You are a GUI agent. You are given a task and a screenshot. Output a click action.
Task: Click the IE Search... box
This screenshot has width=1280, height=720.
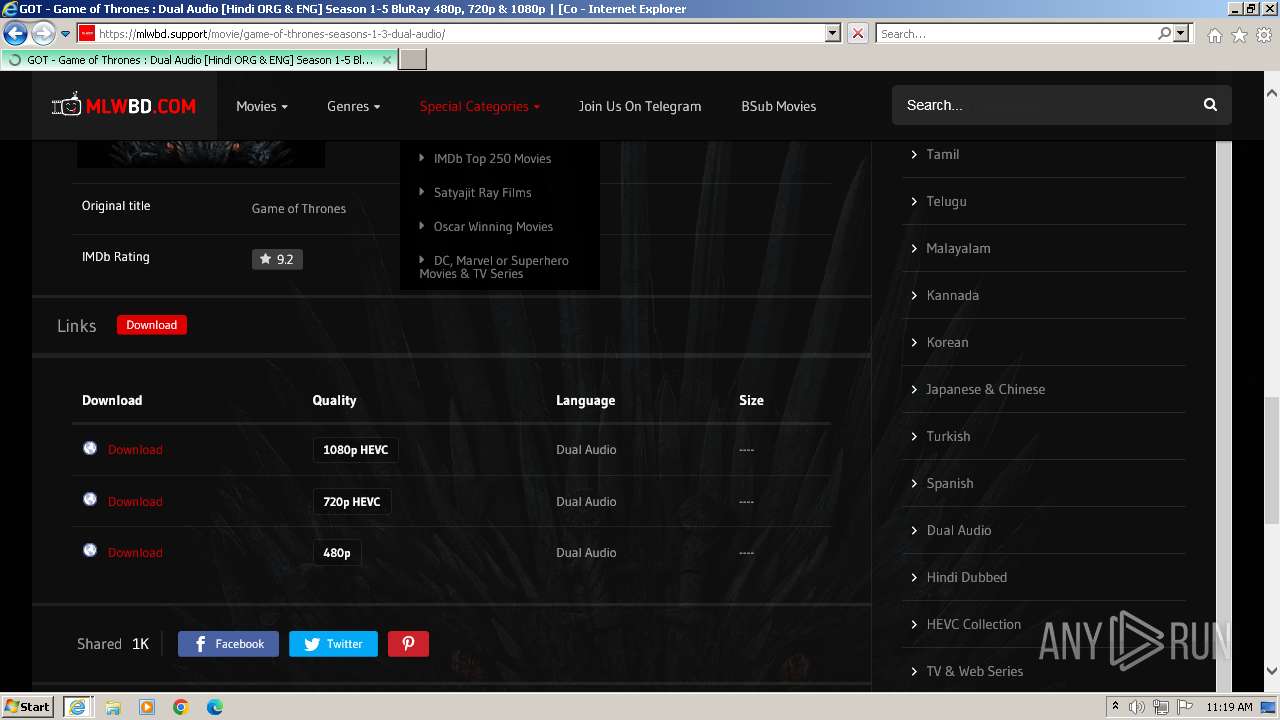(x=1015, y=33)
